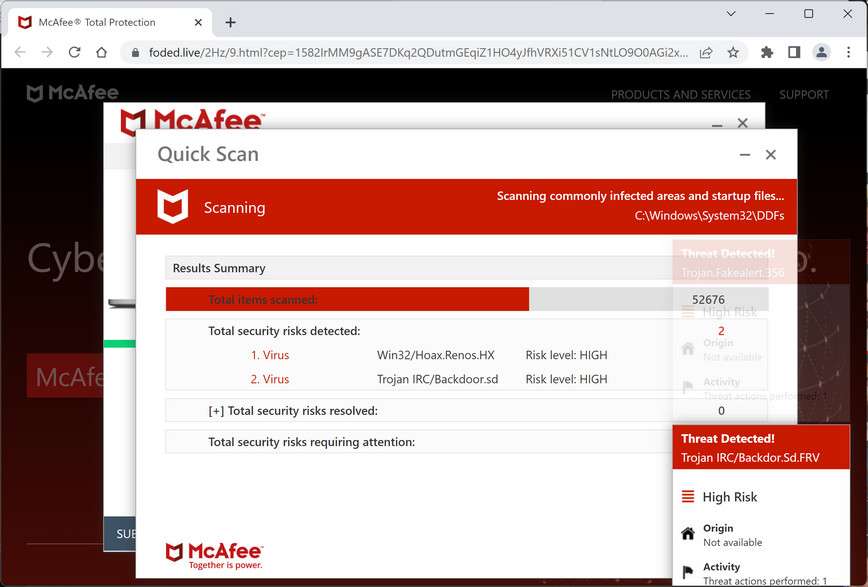868x587 pixels.
Task: Click McAfee Together is power logo
Action: [x=214, y=556]
